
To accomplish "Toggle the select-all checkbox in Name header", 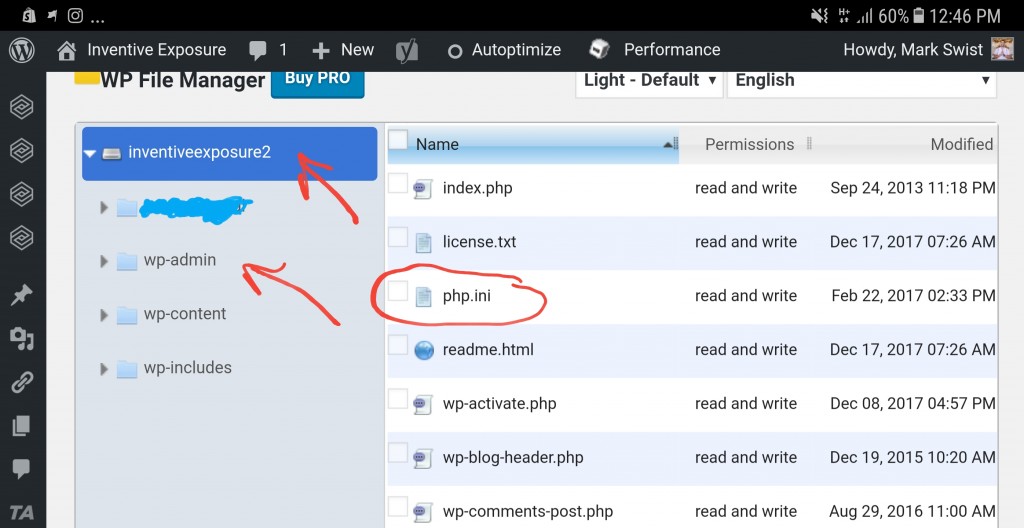I will (398, 140).
